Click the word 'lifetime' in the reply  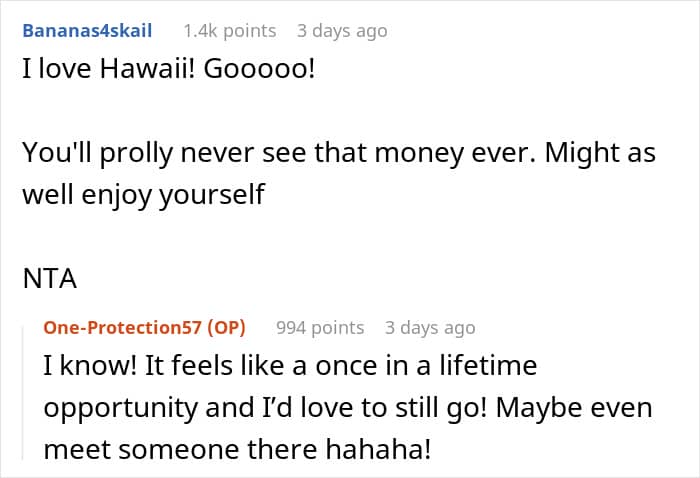coord(488,367)
